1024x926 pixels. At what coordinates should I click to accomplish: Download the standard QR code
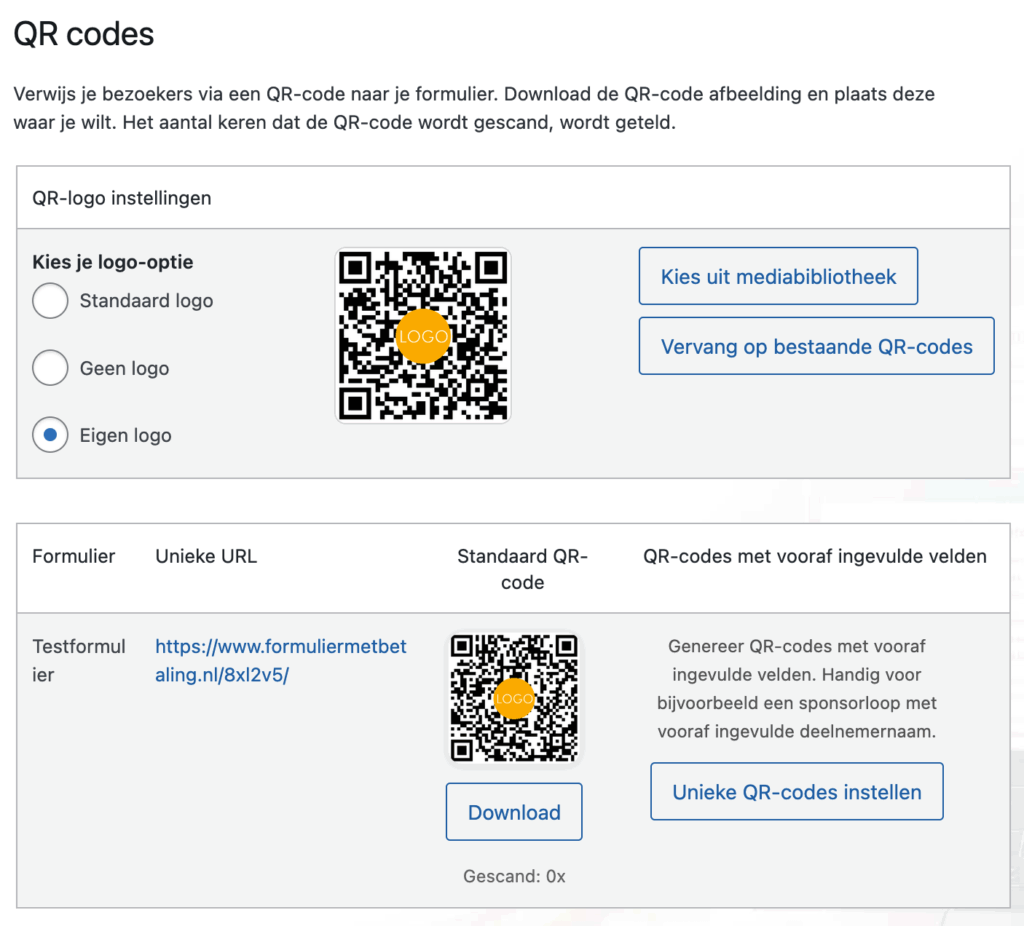(514, 812)
